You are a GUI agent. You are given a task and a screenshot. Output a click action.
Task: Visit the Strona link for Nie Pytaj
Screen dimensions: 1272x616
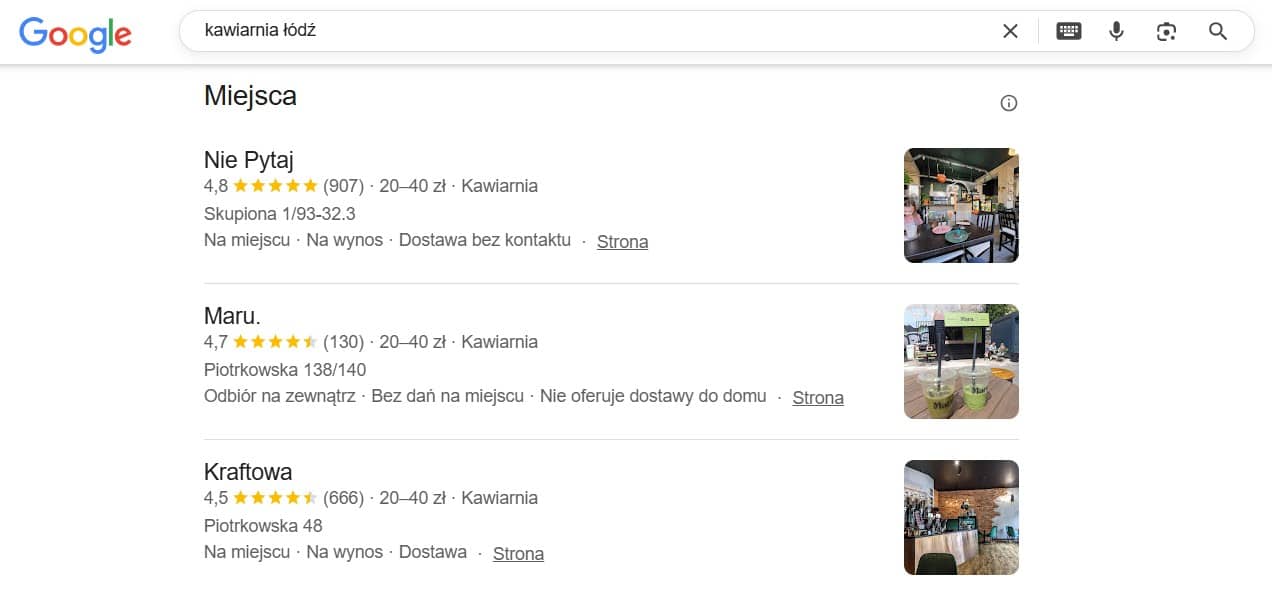coord(622,242)
